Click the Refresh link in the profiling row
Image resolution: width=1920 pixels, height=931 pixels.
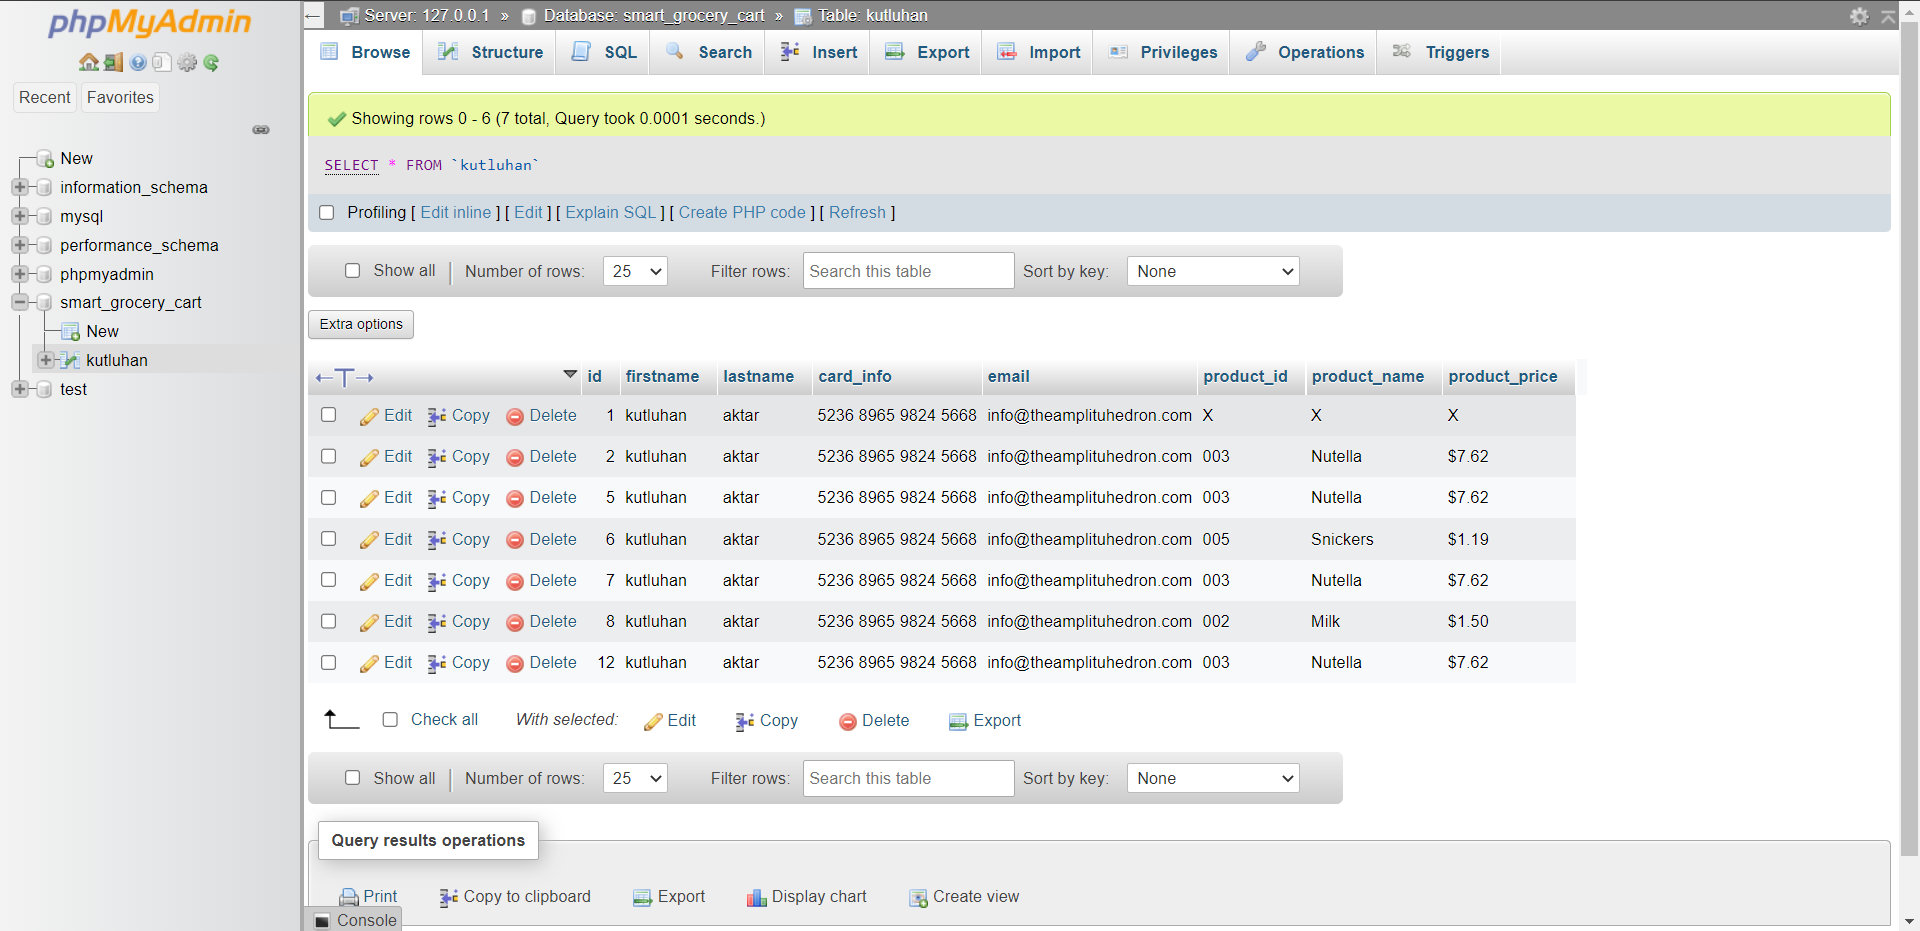tap(857, 212)
